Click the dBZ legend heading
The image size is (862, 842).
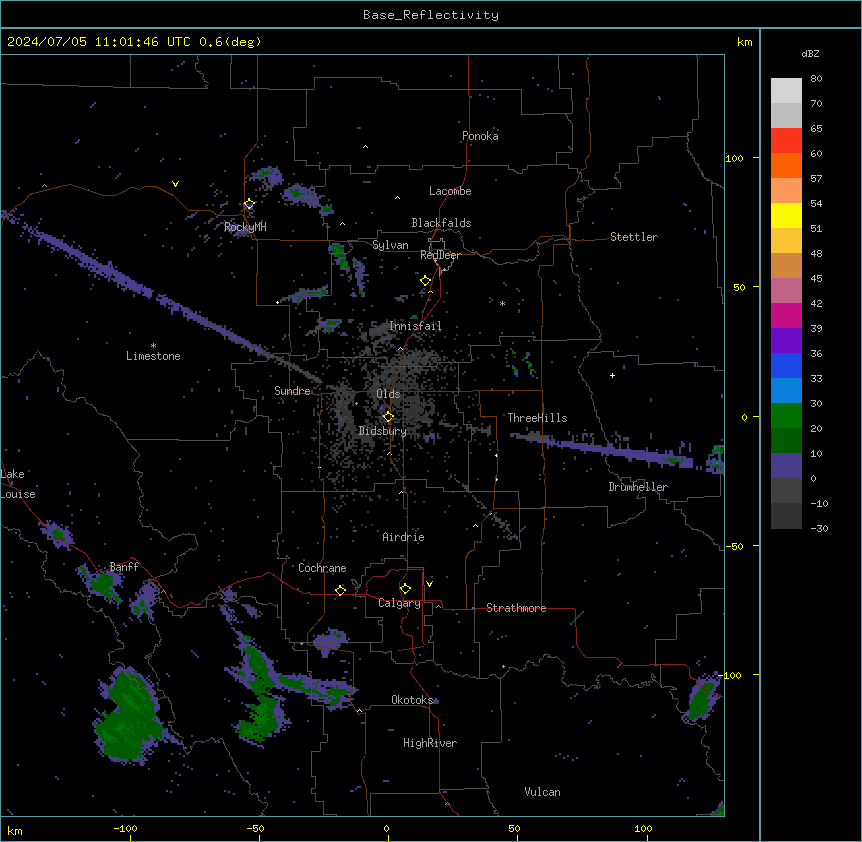(810, 53)
